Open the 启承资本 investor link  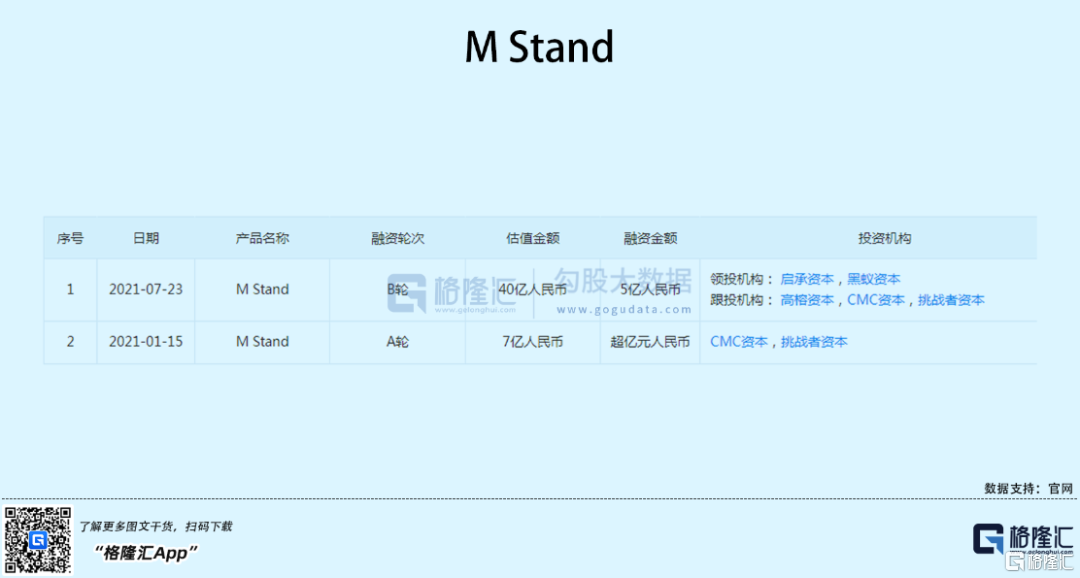click(807, 279)
